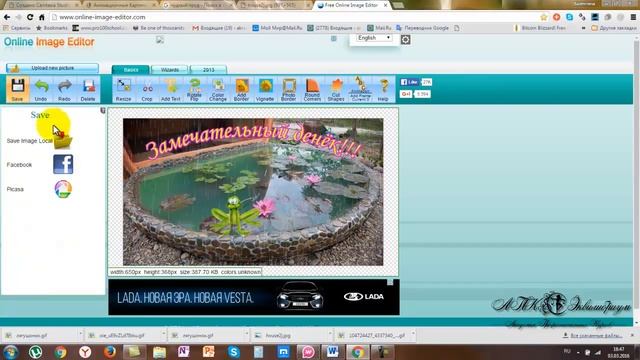The image size is (640, 360).
Task: Click the Delete tool icon
Action: point(88,89)
